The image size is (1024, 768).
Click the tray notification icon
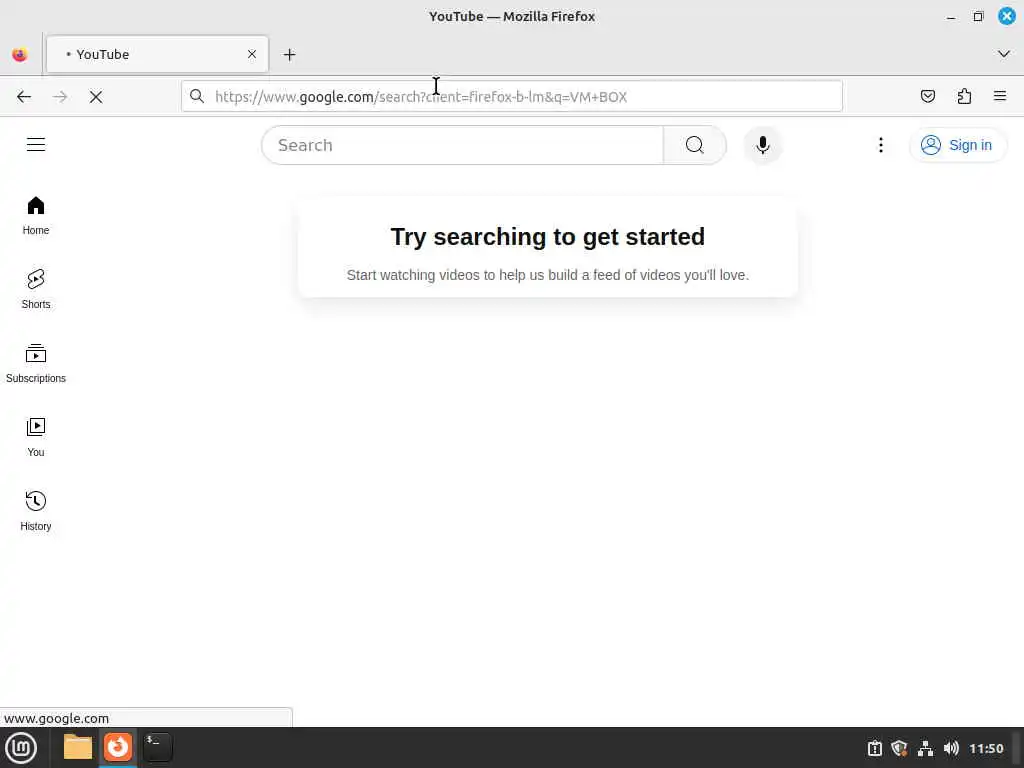tap(874, 748)
